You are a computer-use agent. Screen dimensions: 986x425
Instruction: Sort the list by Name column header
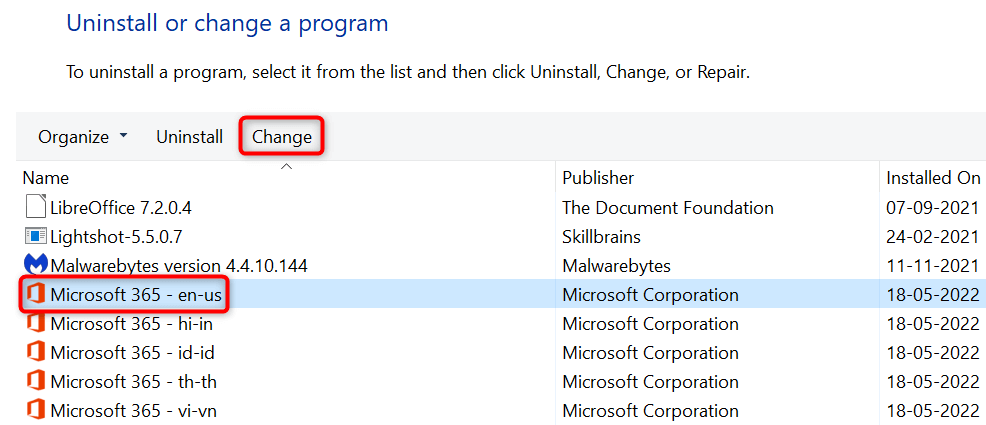[46, 178]
